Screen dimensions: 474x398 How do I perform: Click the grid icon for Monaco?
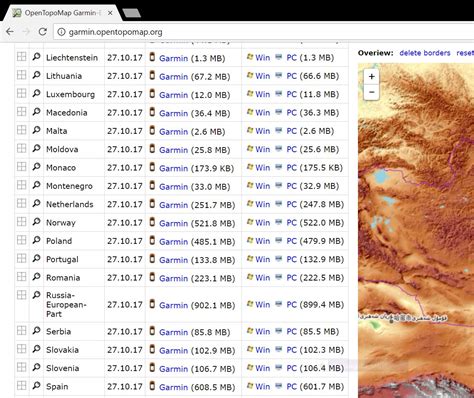[22, 167]
